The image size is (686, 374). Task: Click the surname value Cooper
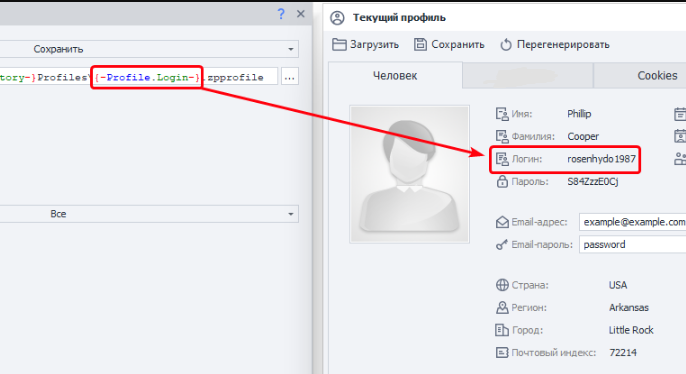point(583,136)
